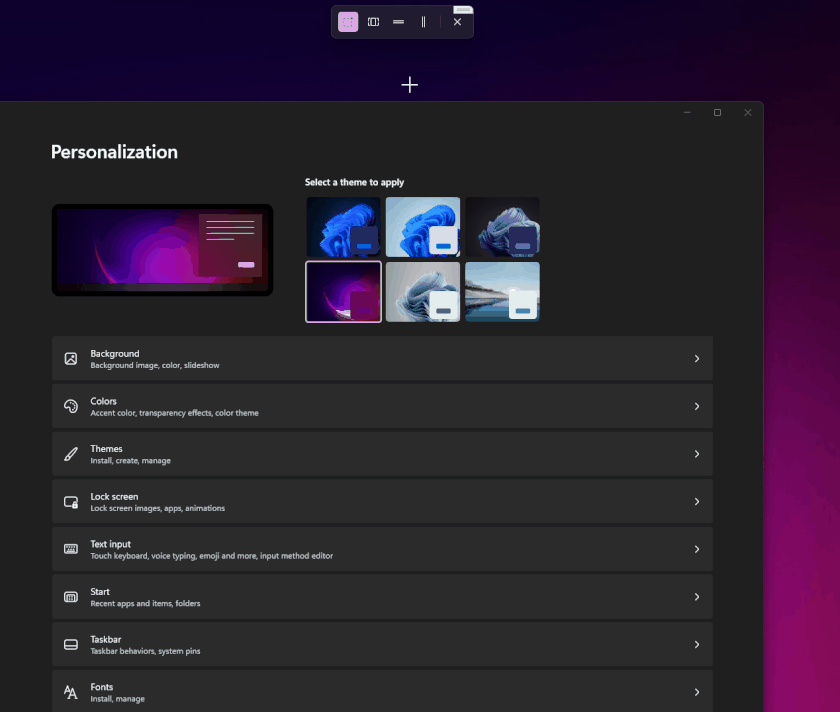Viewport: 840px width, 712px height.
Task: Click the Themes paintbrush icon
Action: pos(71,454)
